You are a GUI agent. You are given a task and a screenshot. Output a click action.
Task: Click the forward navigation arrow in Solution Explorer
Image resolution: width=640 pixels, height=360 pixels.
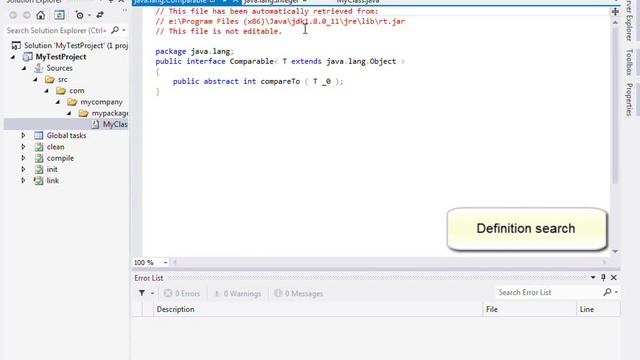coord(27,16)
